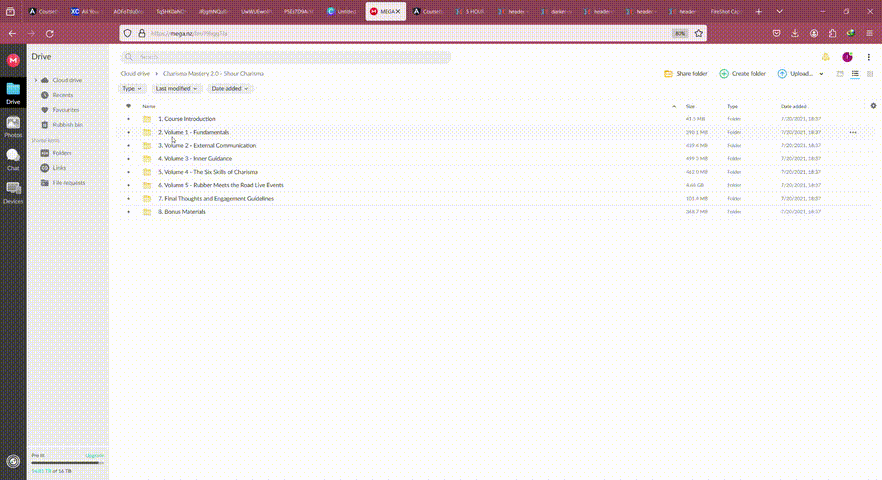This screenshot has height=480, width=882.
Task: Click the MEGA logo in the sidebar
Action: [x=13, y=60]
